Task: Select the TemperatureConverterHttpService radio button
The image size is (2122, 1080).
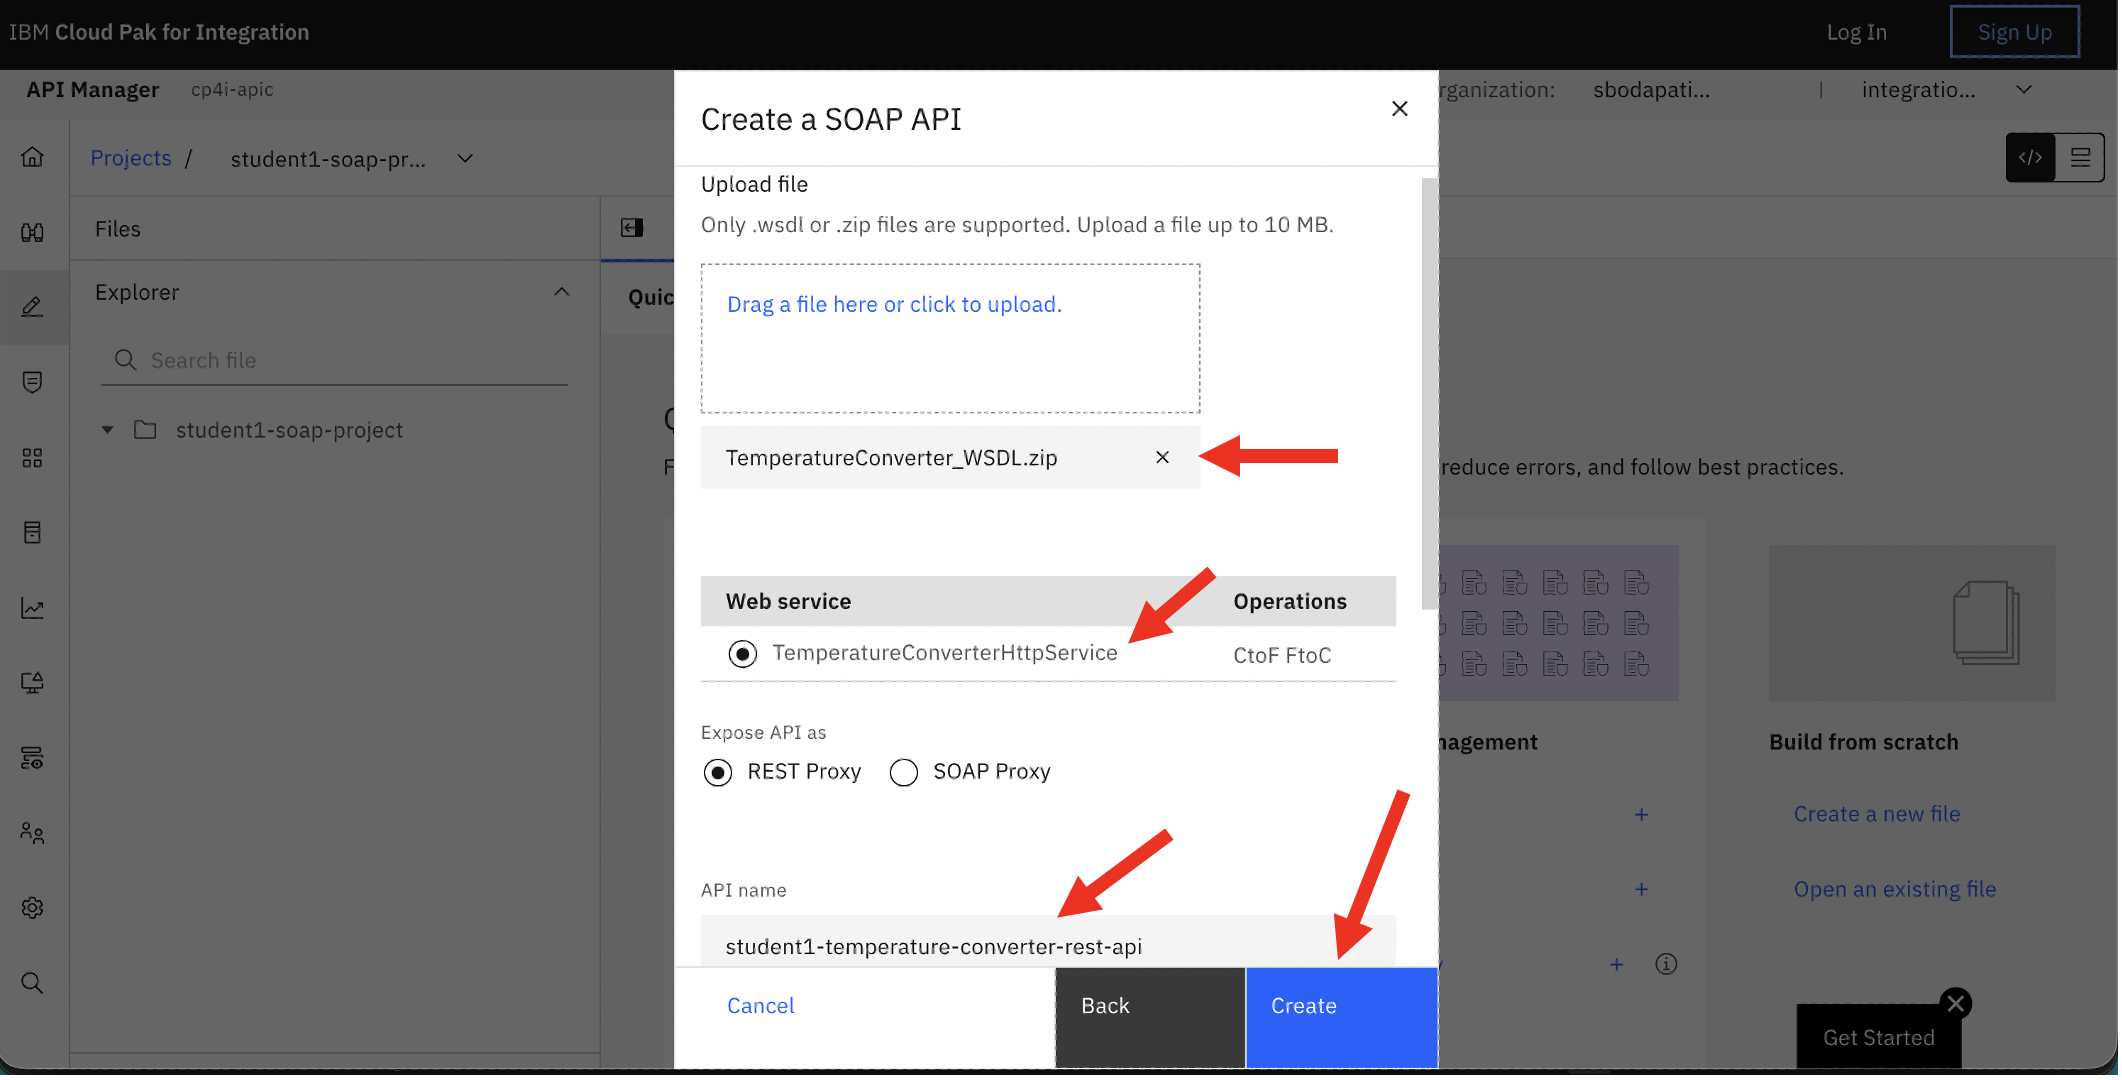Action: [x=744, y=655]
